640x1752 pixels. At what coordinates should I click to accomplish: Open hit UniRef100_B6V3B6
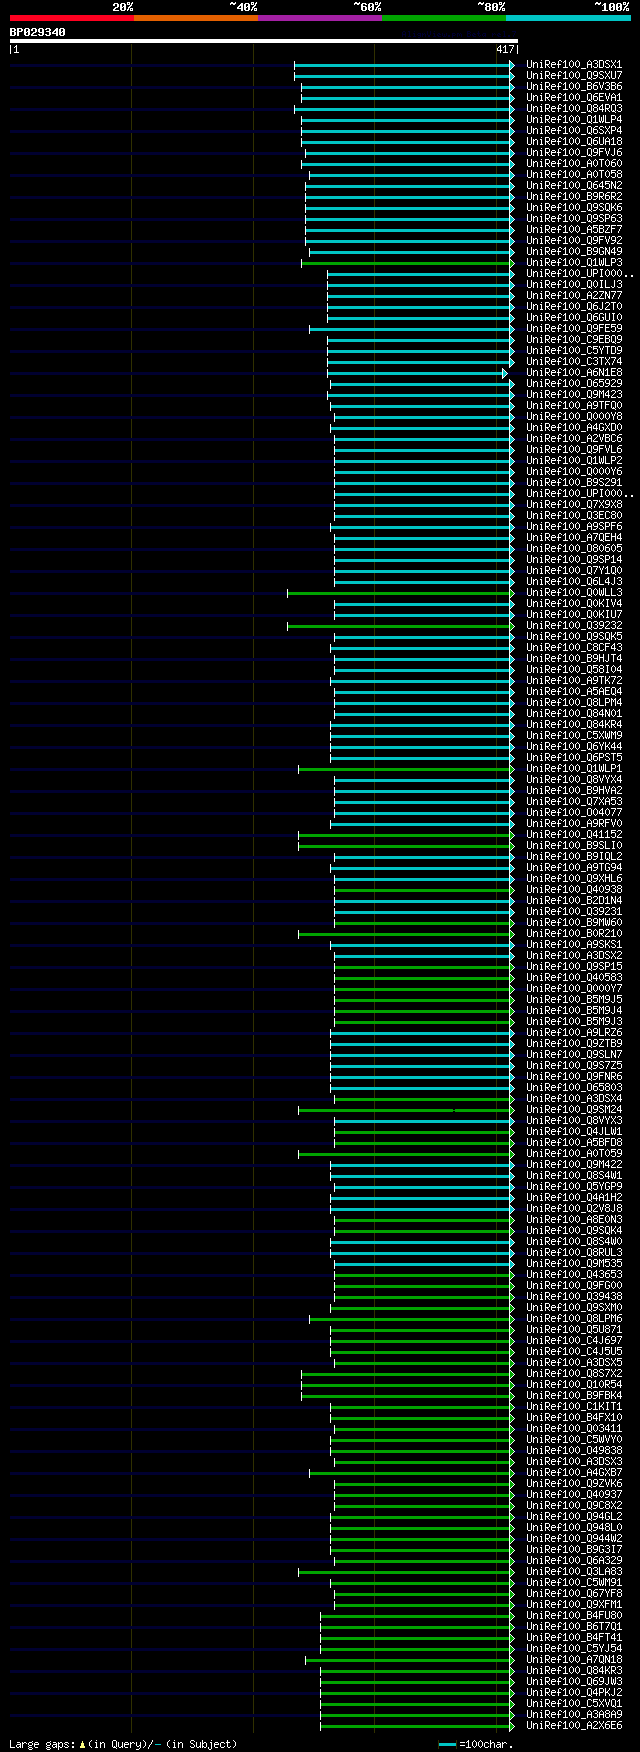(x=574, y=87)
